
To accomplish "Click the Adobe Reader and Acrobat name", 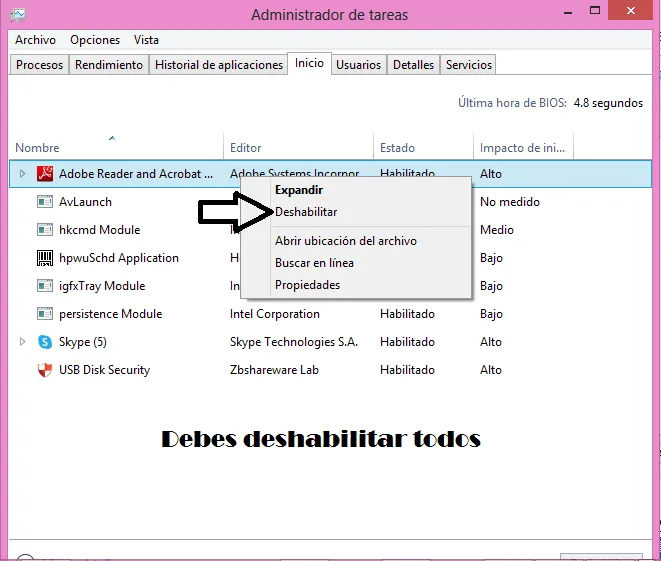I will 136,174.
